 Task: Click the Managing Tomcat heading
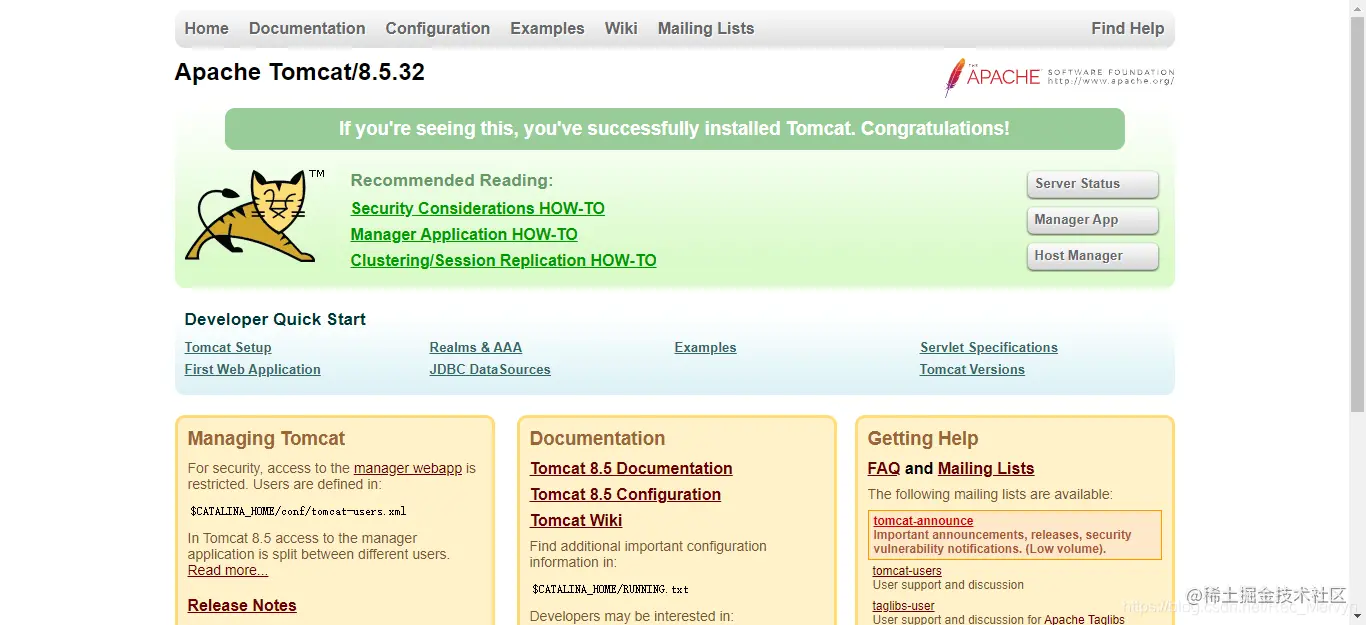[x=266, y=438]
